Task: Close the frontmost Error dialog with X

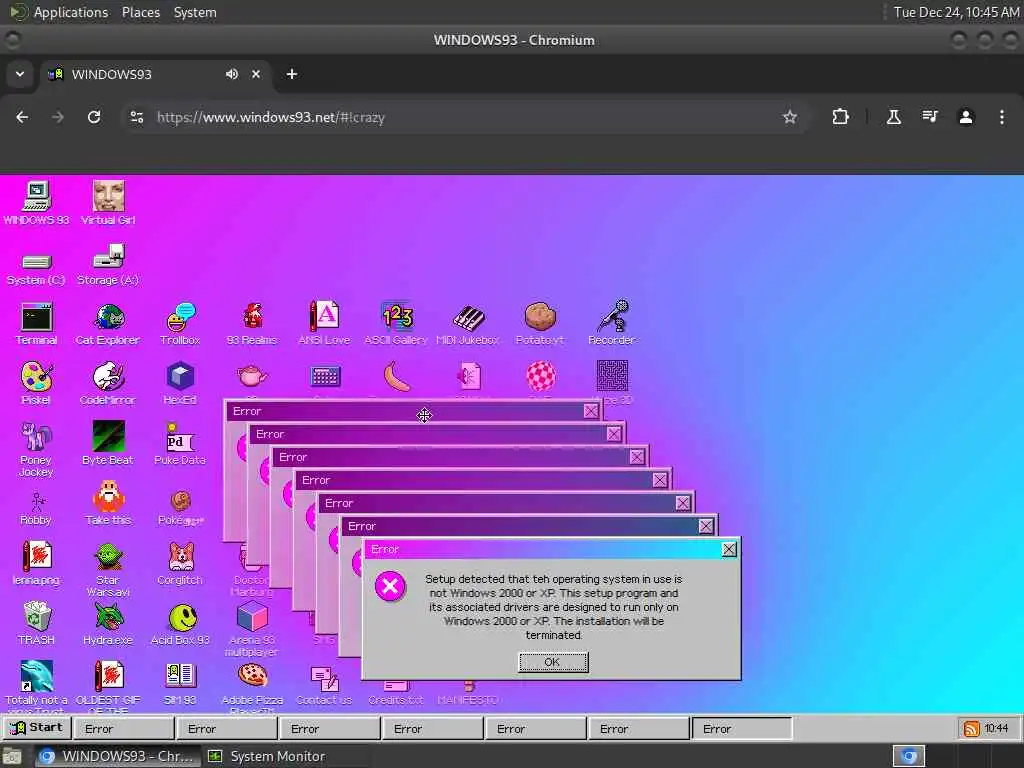Action: tap(729, 549)
